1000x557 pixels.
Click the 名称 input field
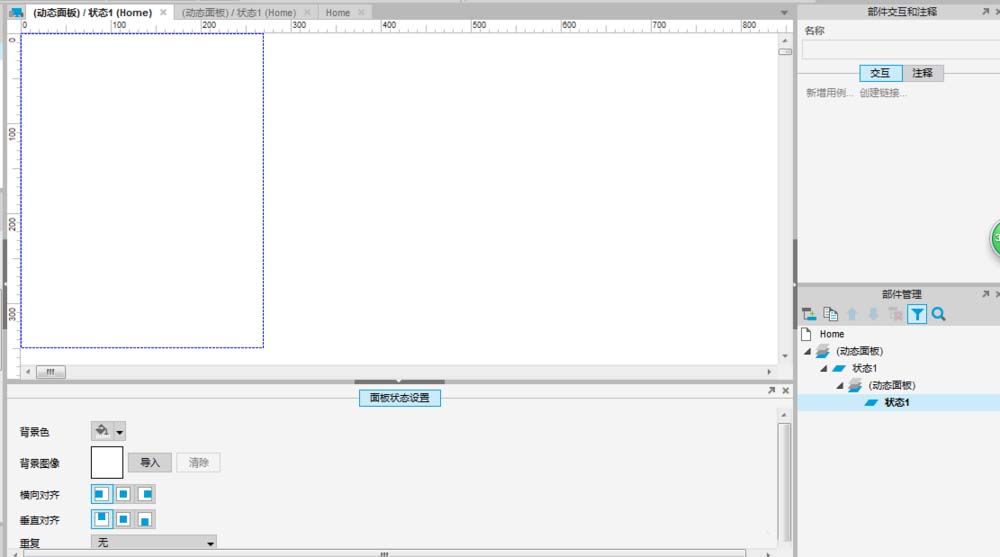coord(901,50)
